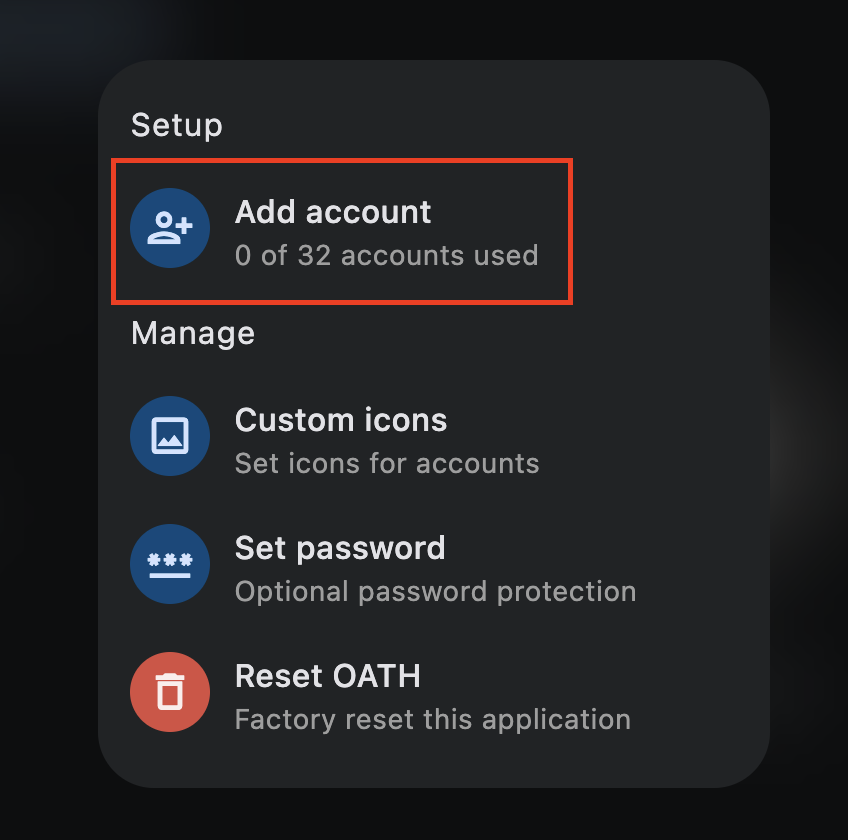Click the '0 of 32 accounts used' subtitle
848x840 pixels.
387,255
